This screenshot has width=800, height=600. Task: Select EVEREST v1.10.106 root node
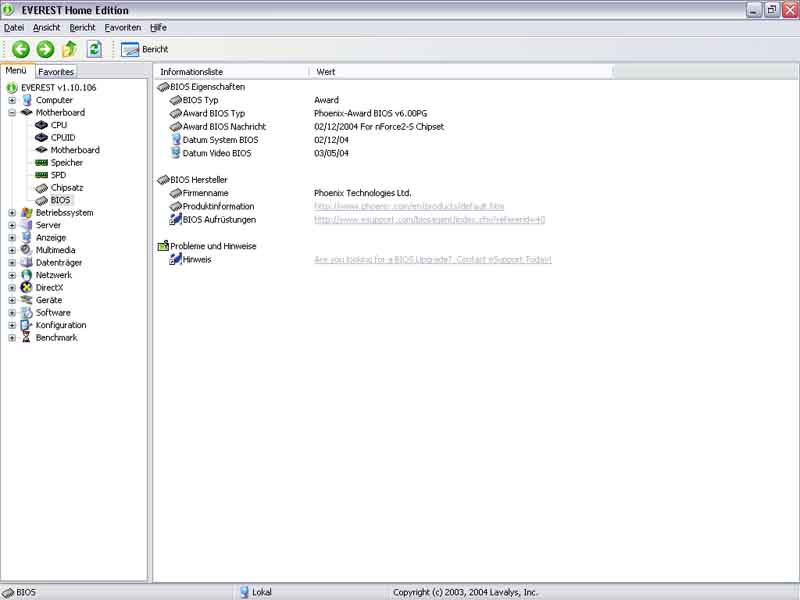click(x=58, y=88)
